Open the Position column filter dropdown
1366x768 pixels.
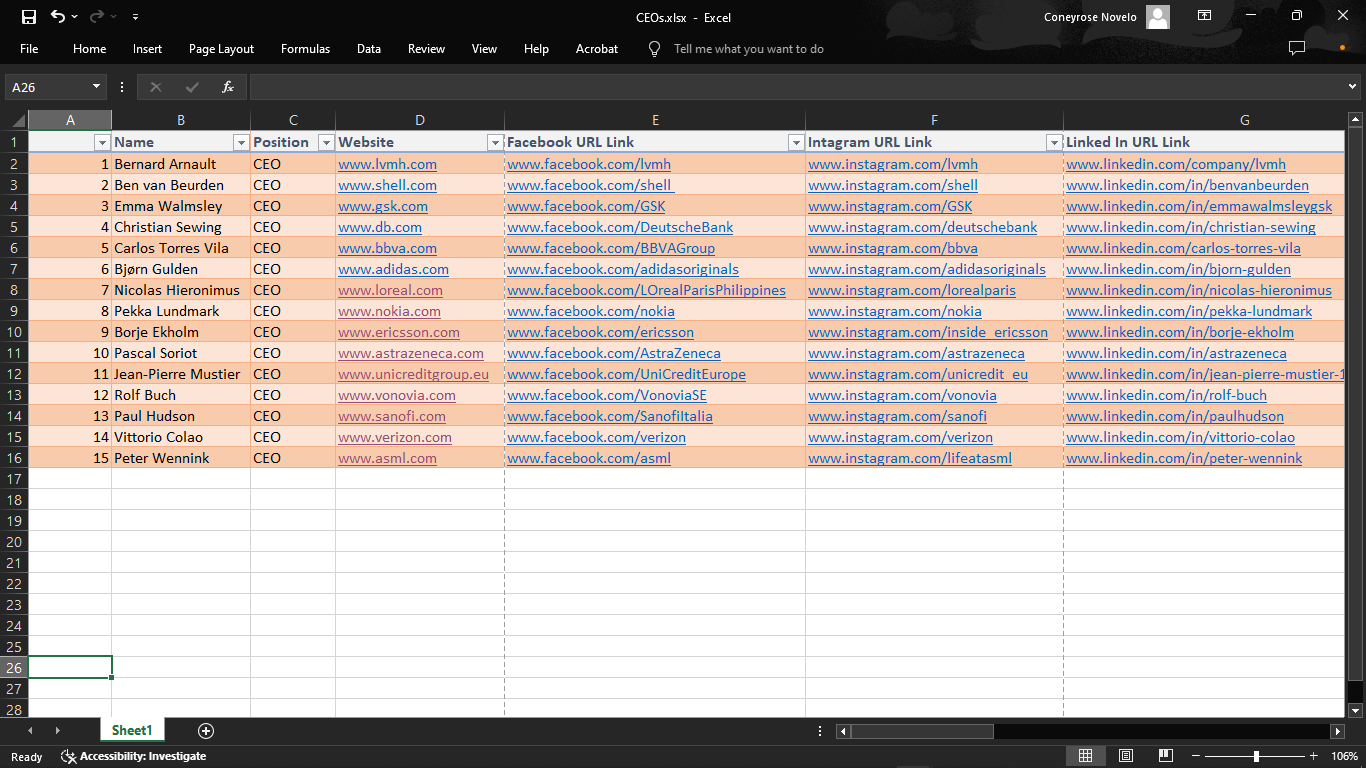point(326,143)
